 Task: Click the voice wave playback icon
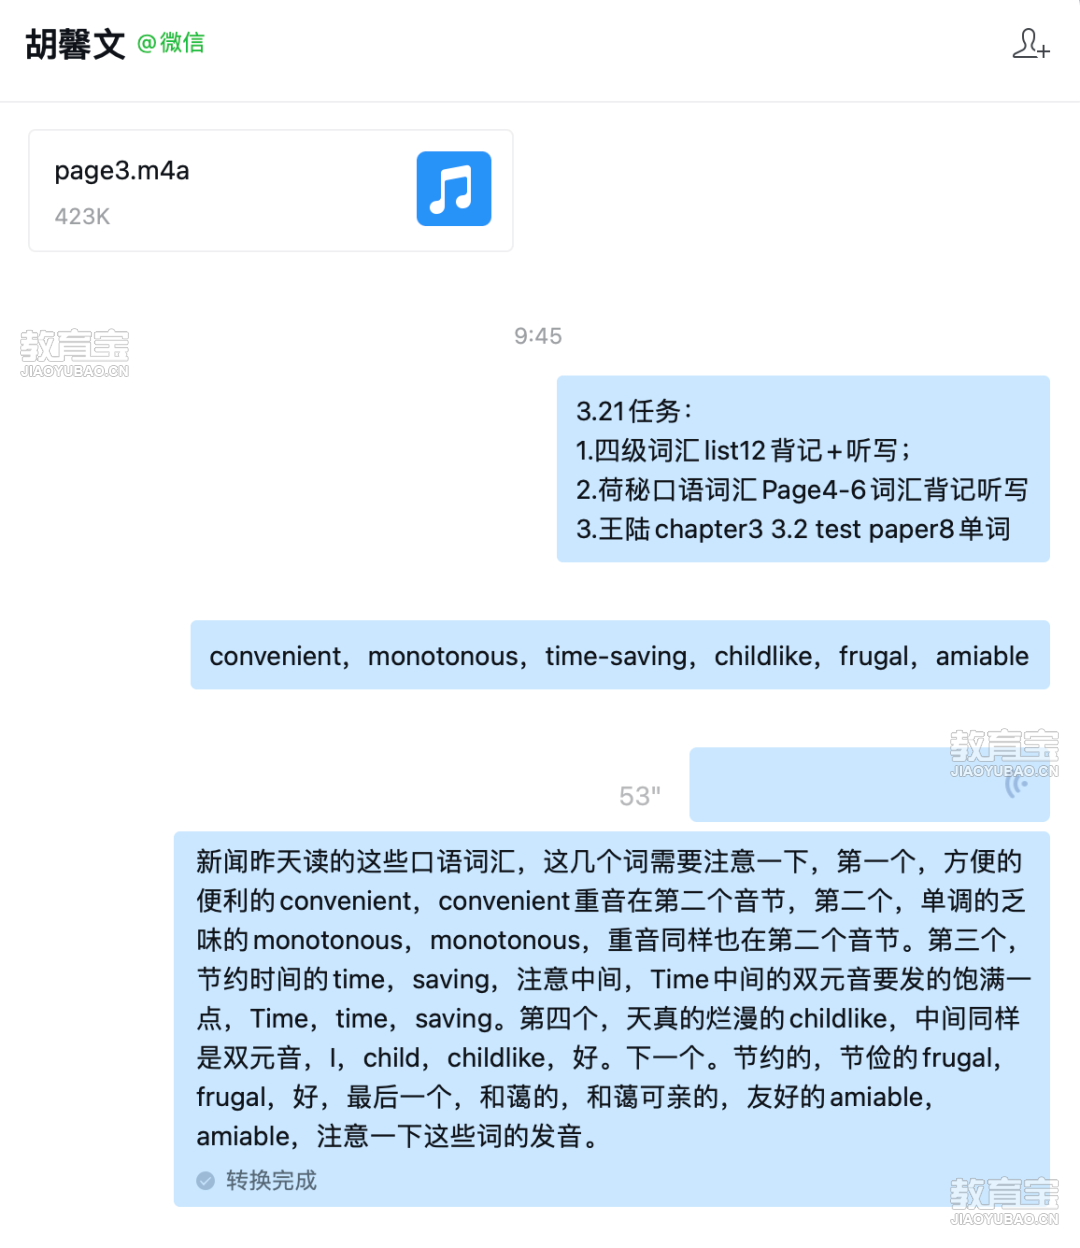click(x=1016, y=784)
